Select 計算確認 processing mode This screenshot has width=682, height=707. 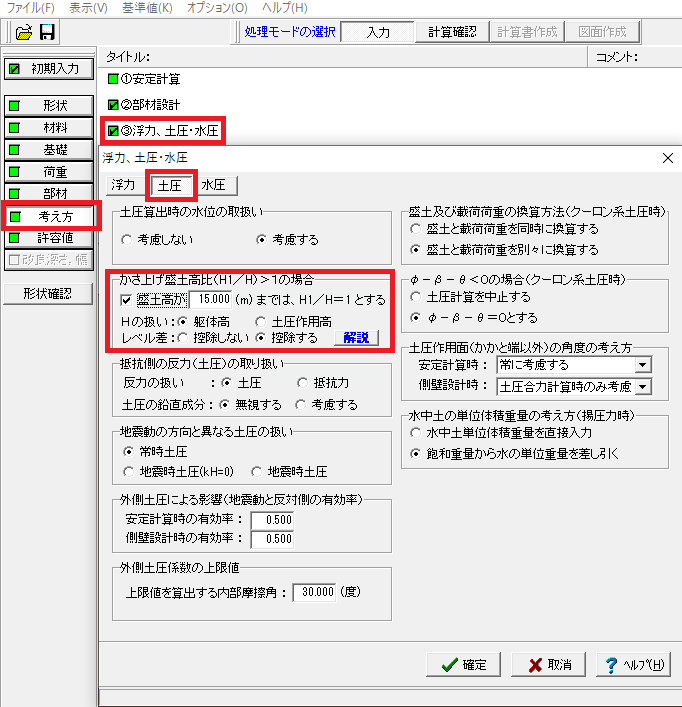click(452, 32)
